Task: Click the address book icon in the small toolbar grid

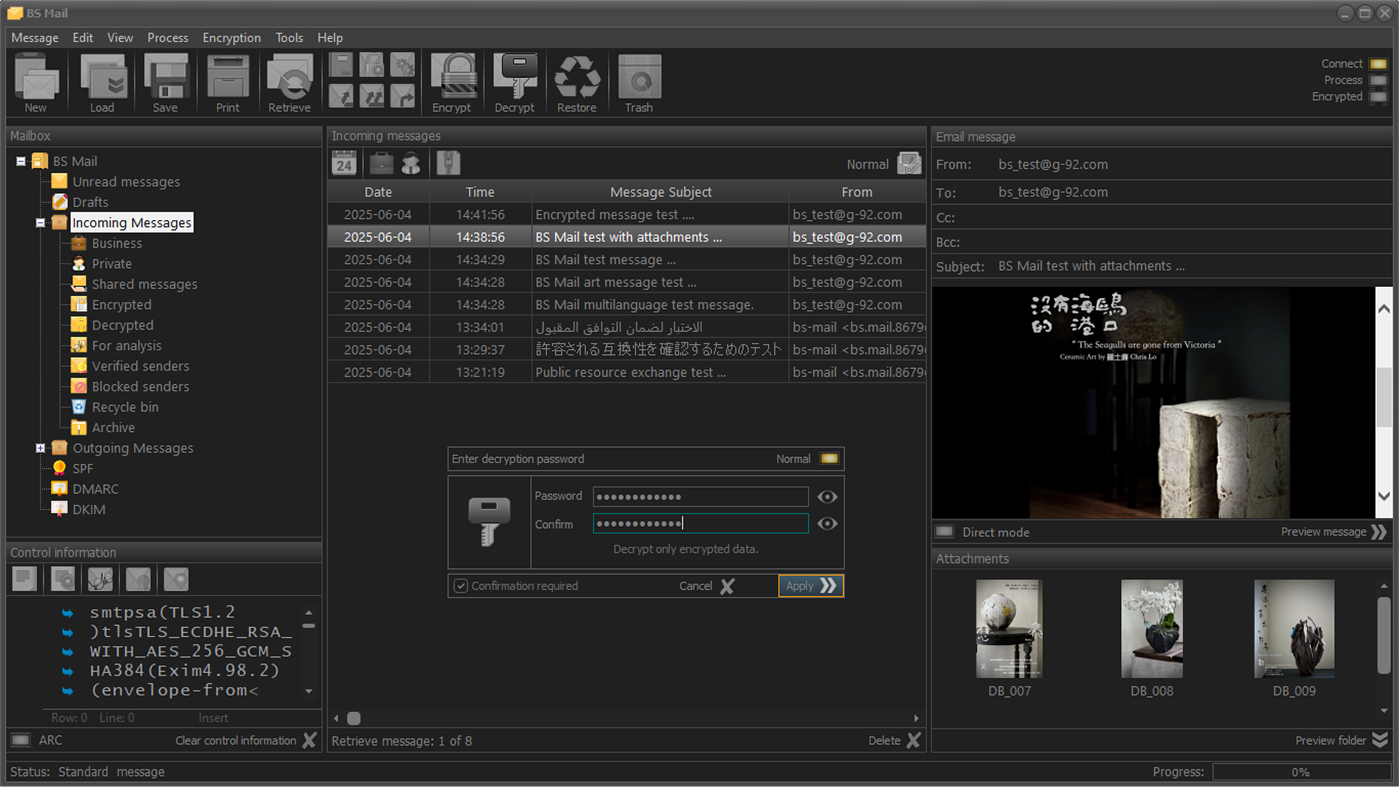Action: 342,65
